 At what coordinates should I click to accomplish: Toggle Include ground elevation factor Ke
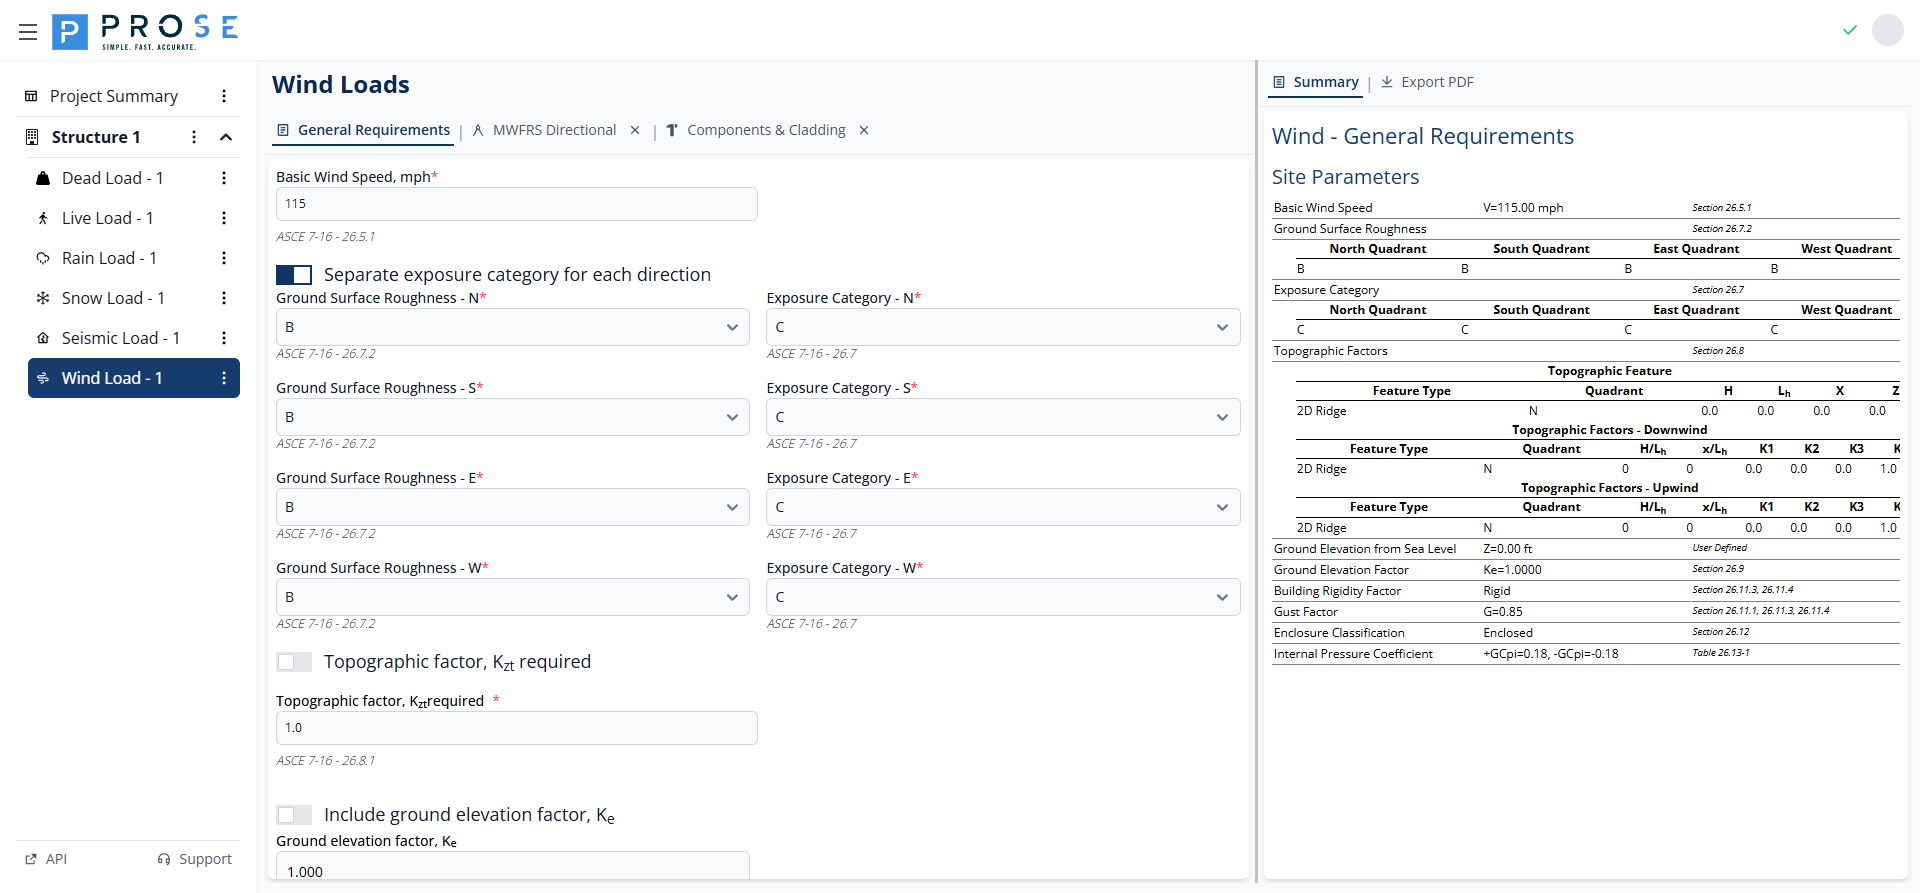click(x=294, y=815)
